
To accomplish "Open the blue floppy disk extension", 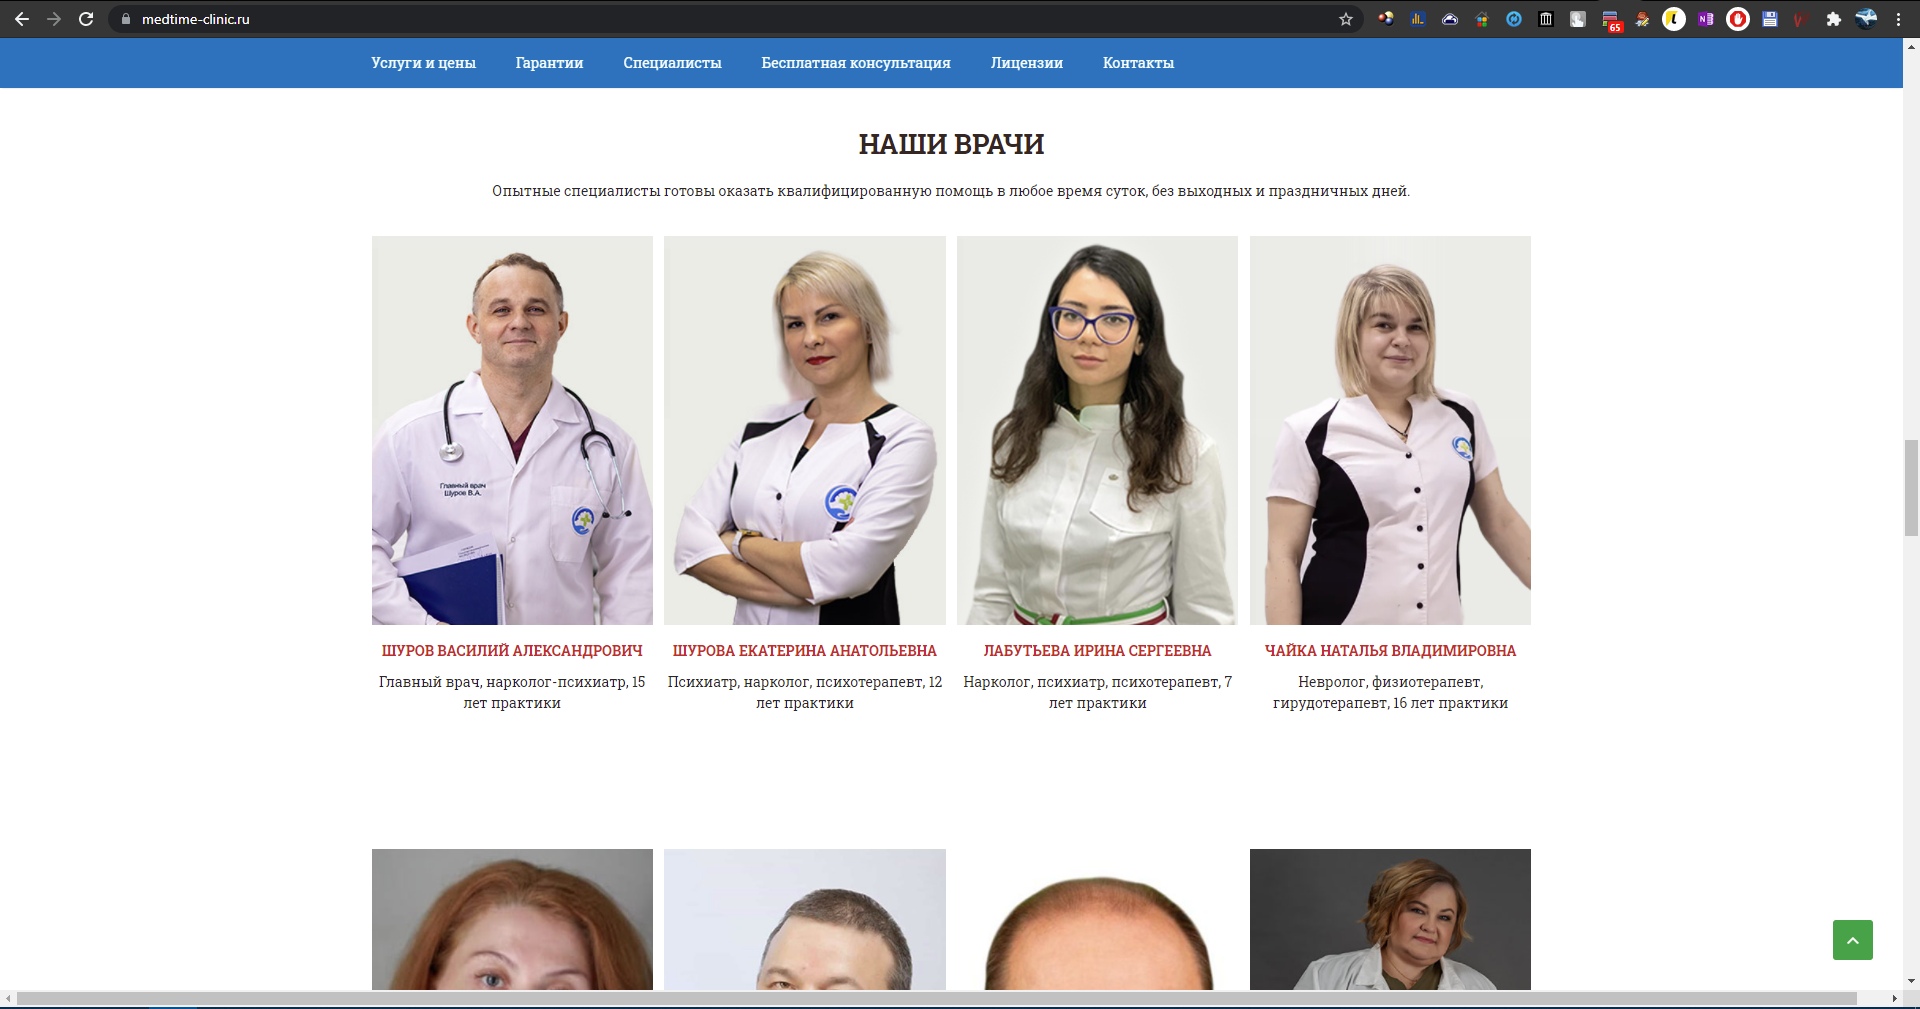I will pos(1770,19).
